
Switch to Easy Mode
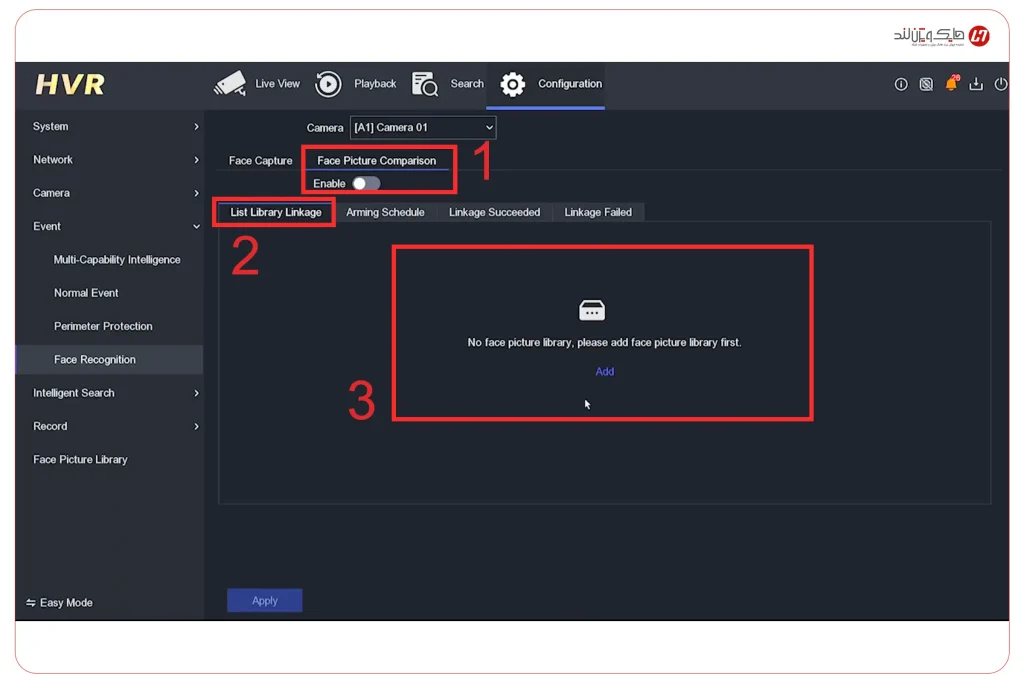tap(60, 603)
